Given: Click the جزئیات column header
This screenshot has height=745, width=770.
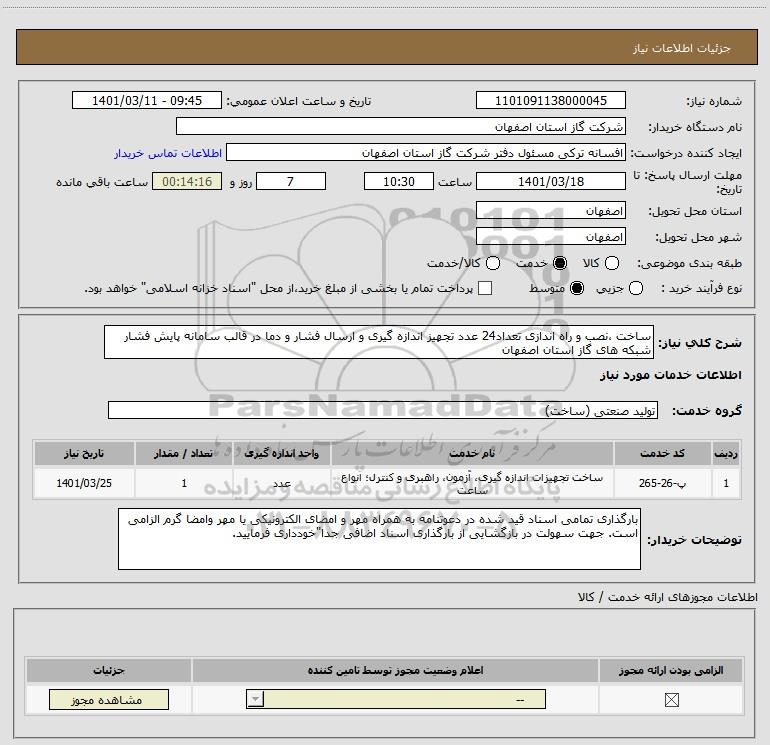Looking at the screenshot, I should point(109,670).
